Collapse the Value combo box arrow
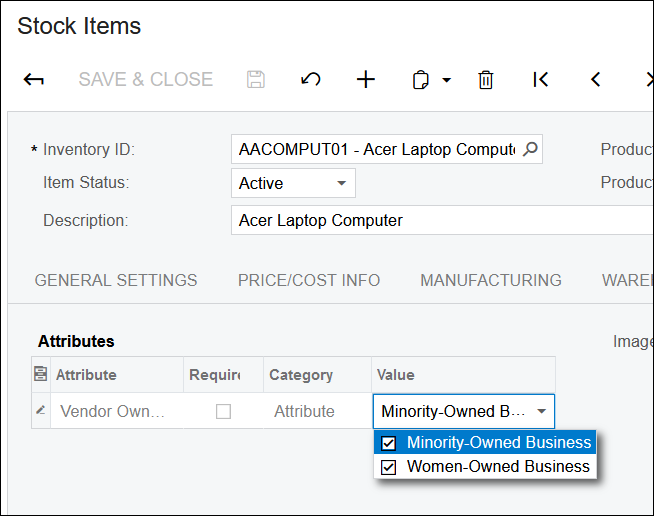This screenshot has height=516, width=654. 541,411
